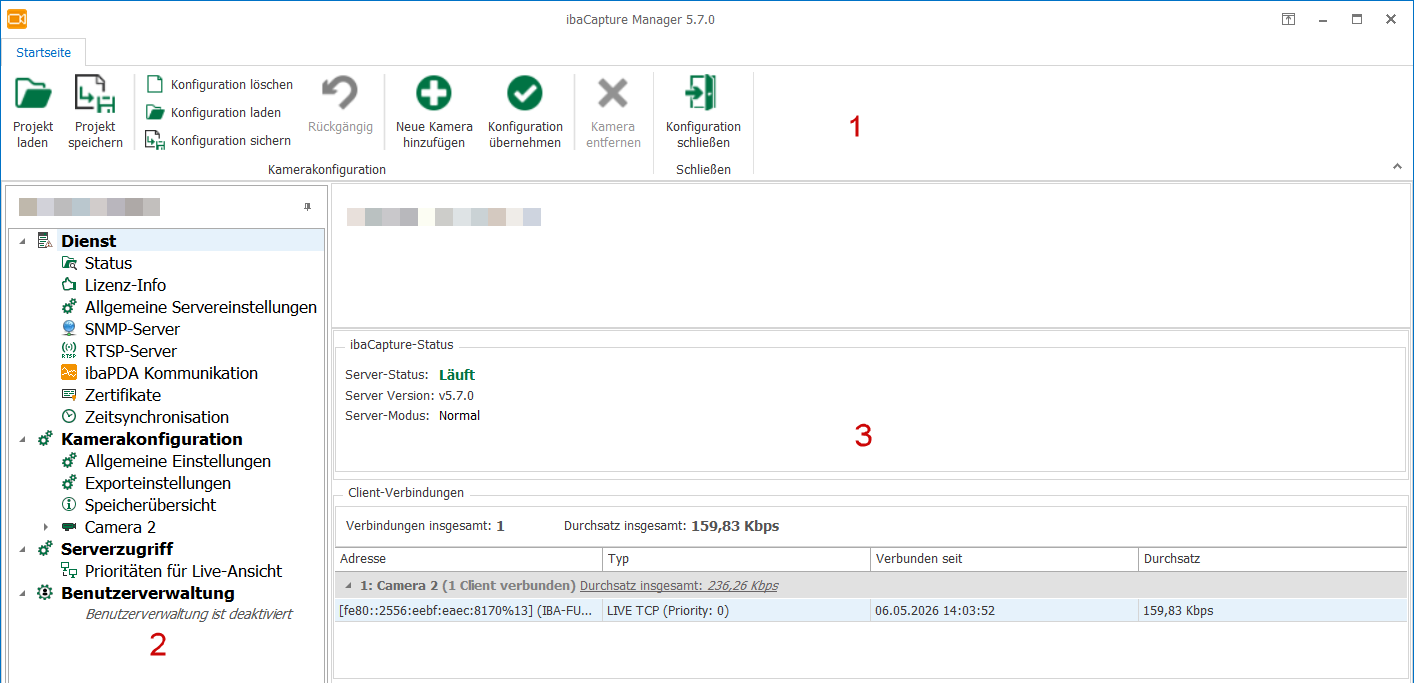Collapse the ribbon with the chevron arrow
The width and height of the screenshot is (1414, 683).
1397,166
